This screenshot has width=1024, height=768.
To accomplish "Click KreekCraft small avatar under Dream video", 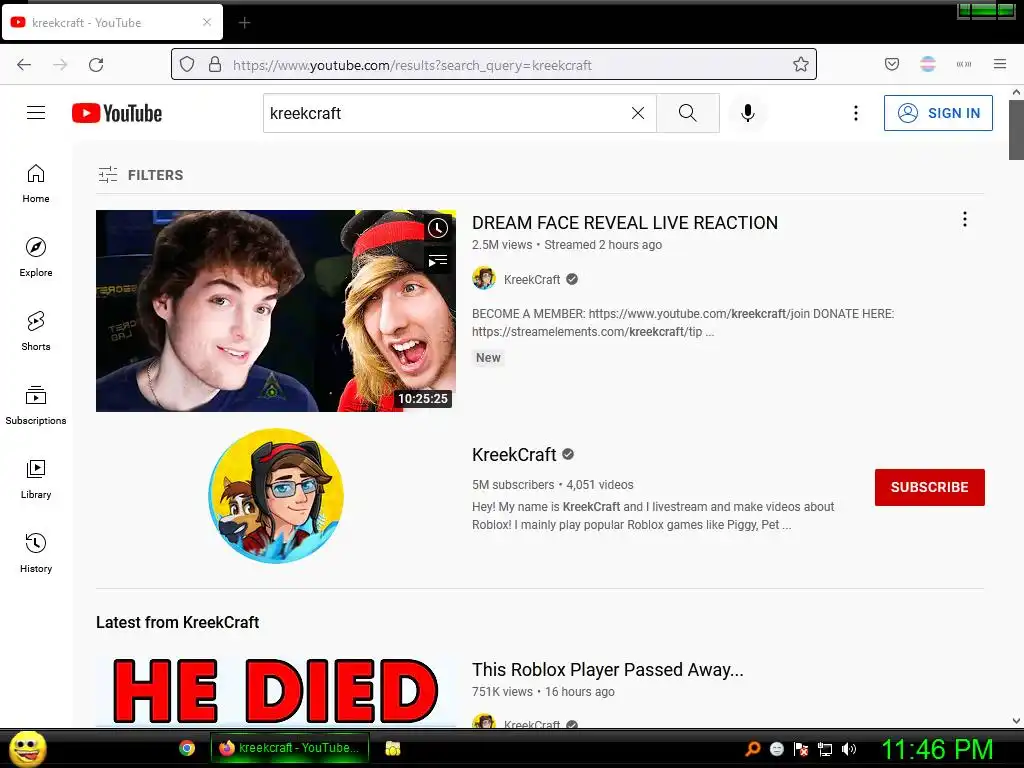I will pos(484,279).
